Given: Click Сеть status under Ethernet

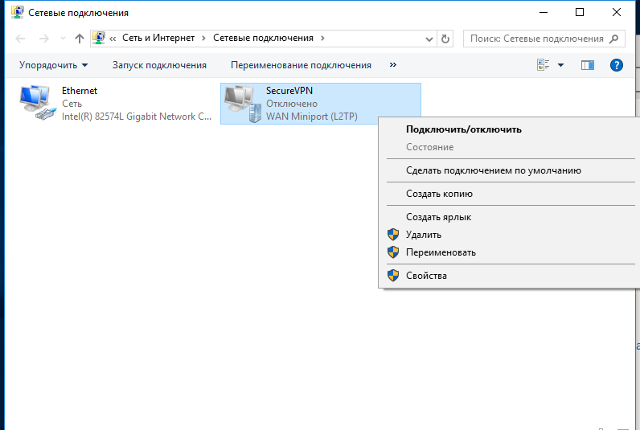Looking at the screenshot, I should pos(72,104).
